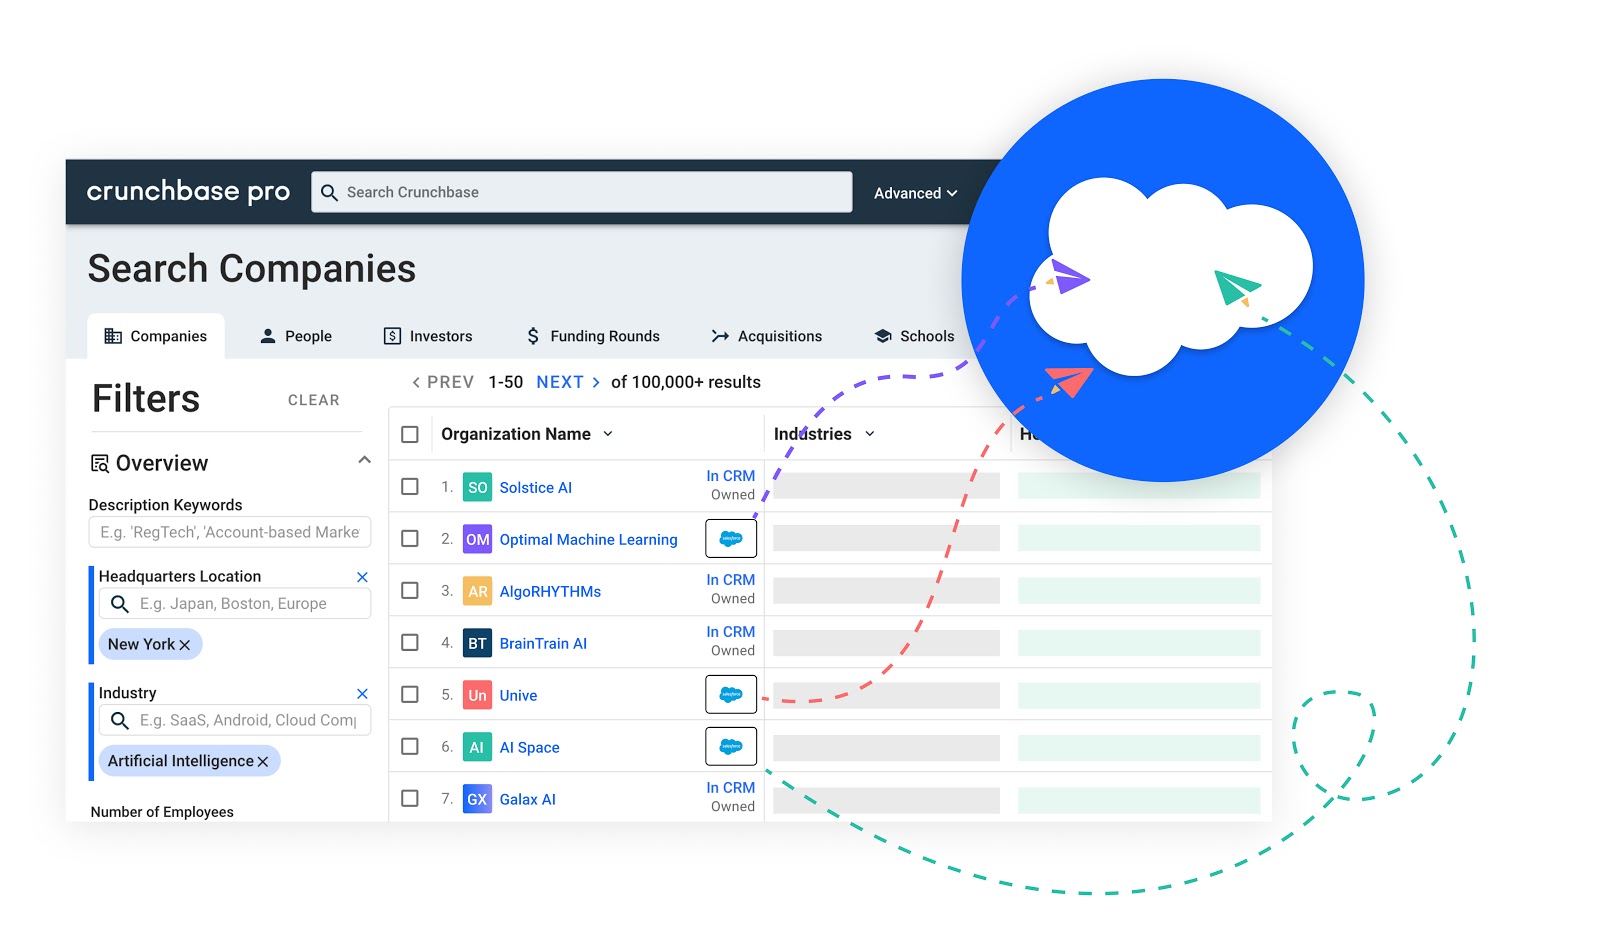Viewport: 1600px width, 945px height.
Task: Click the SO avatar for Solstice AI
Action: [477, 487]
